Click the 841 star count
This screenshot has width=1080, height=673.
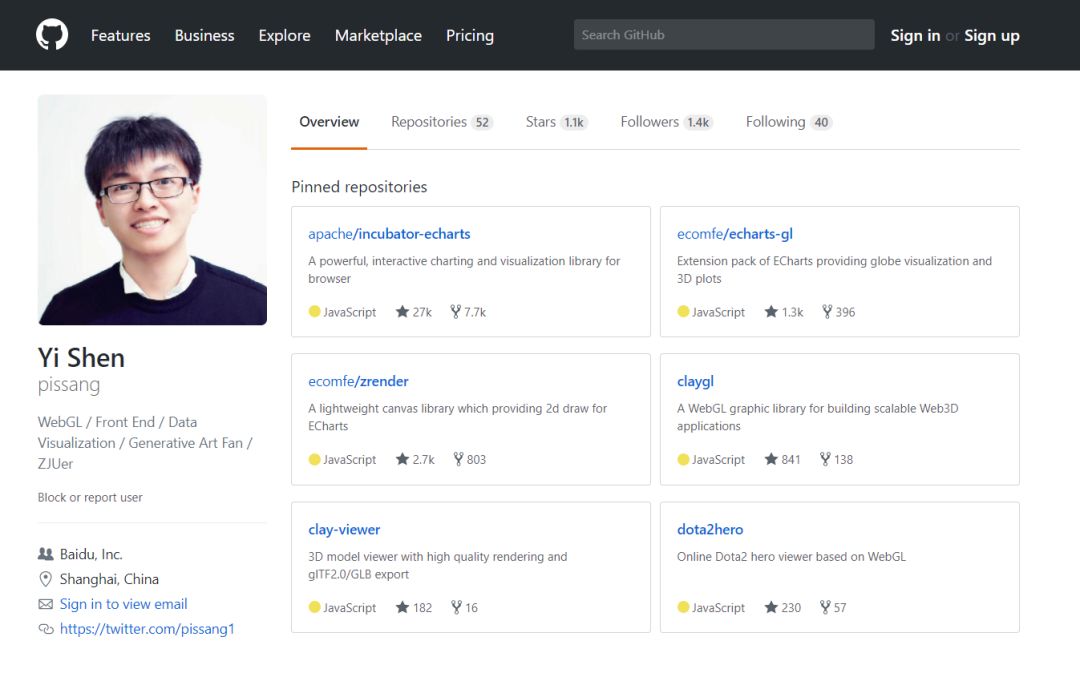791,459
